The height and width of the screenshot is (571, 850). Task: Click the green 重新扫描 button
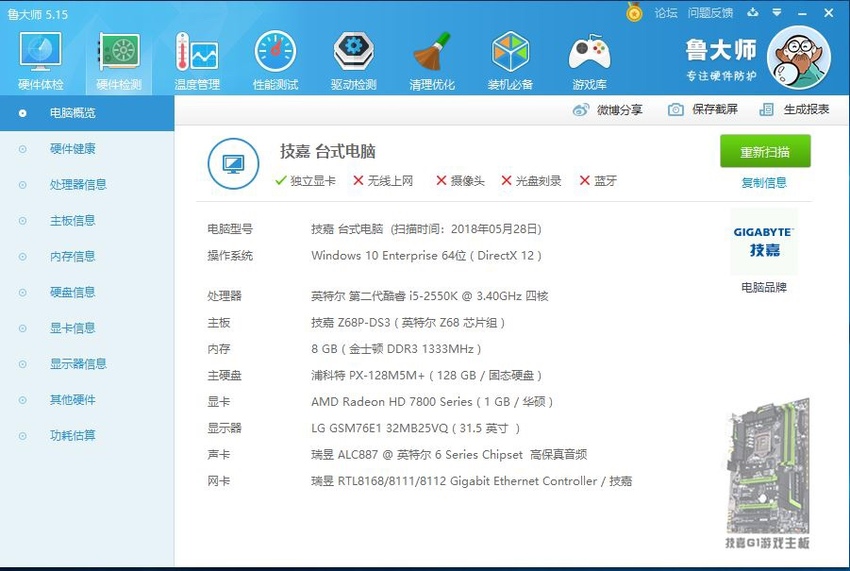[x=765, y=151]
